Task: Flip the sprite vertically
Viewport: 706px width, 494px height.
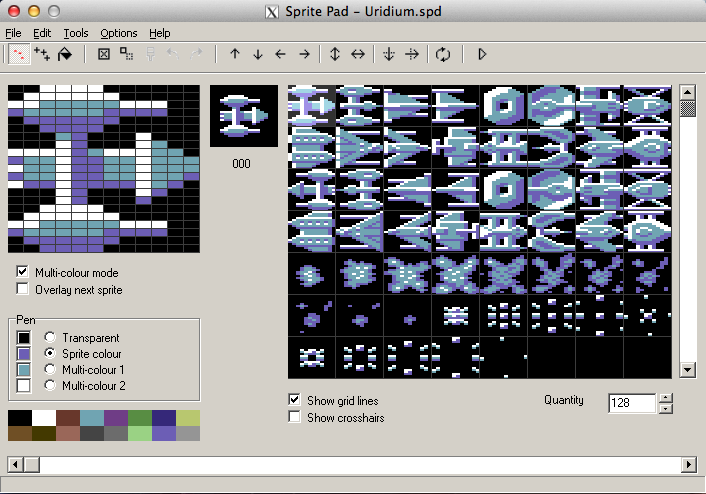Action: pos(335,54)
